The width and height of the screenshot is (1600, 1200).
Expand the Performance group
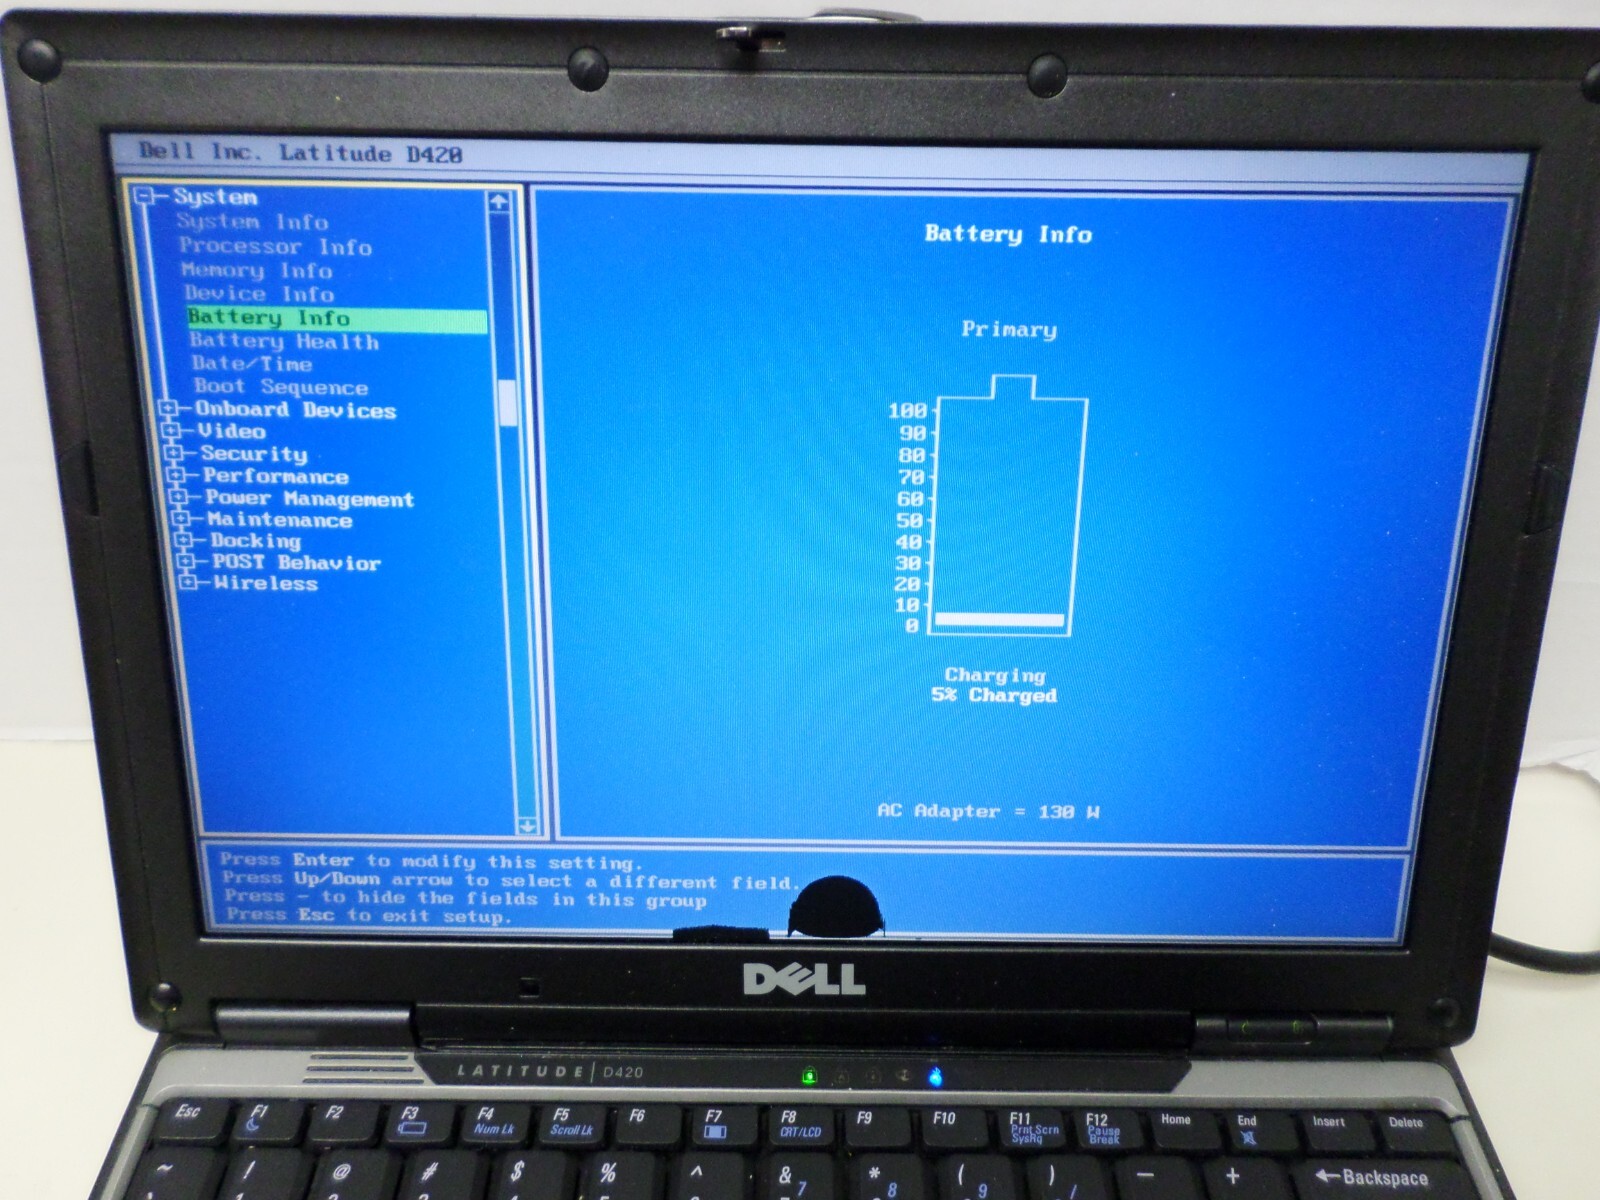pyautogui.click(x=176, y=476)
